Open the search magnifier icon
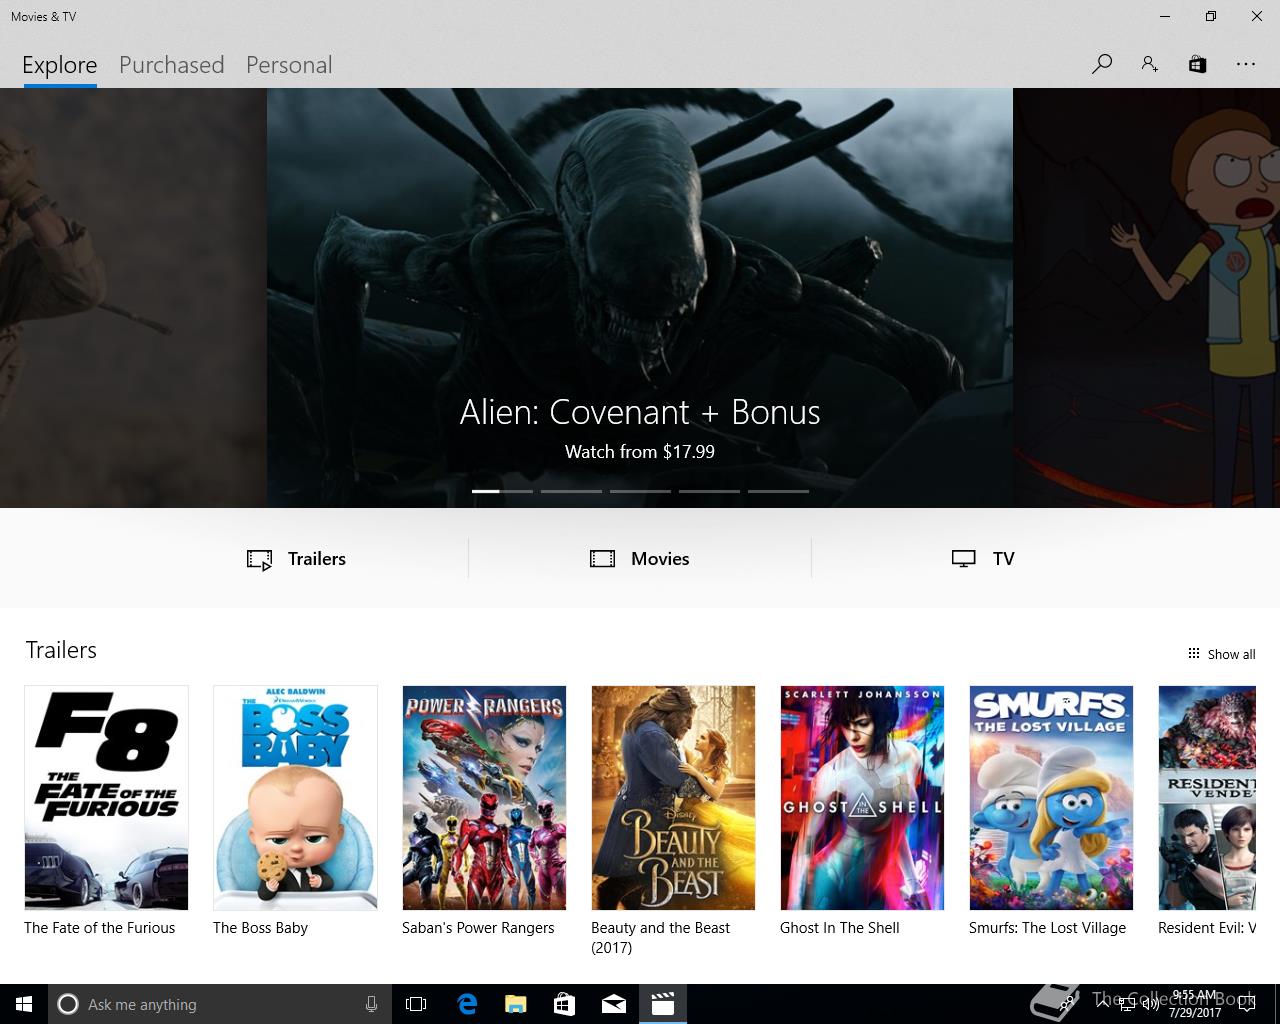This screenshot has width=1280, height=1024. point(1102,64)
